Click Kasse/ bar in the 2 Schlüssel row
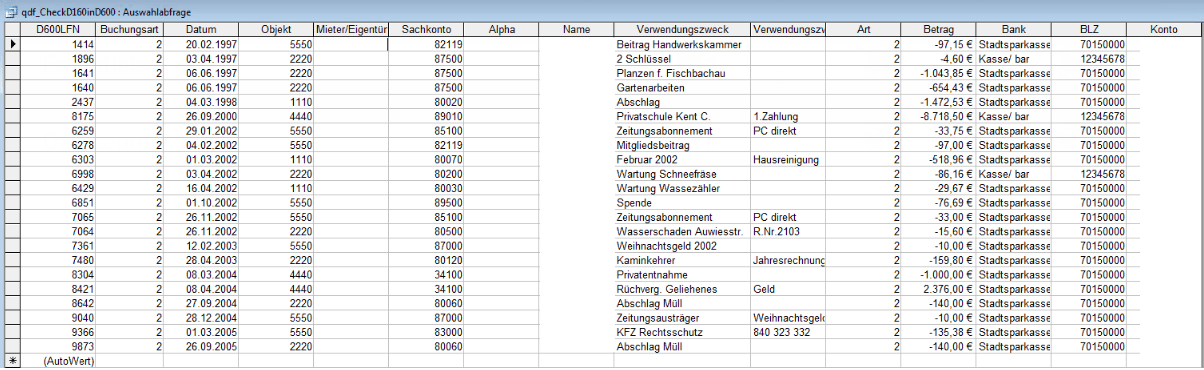Viewport: 1204px width, 370px height. (1014, 59)
